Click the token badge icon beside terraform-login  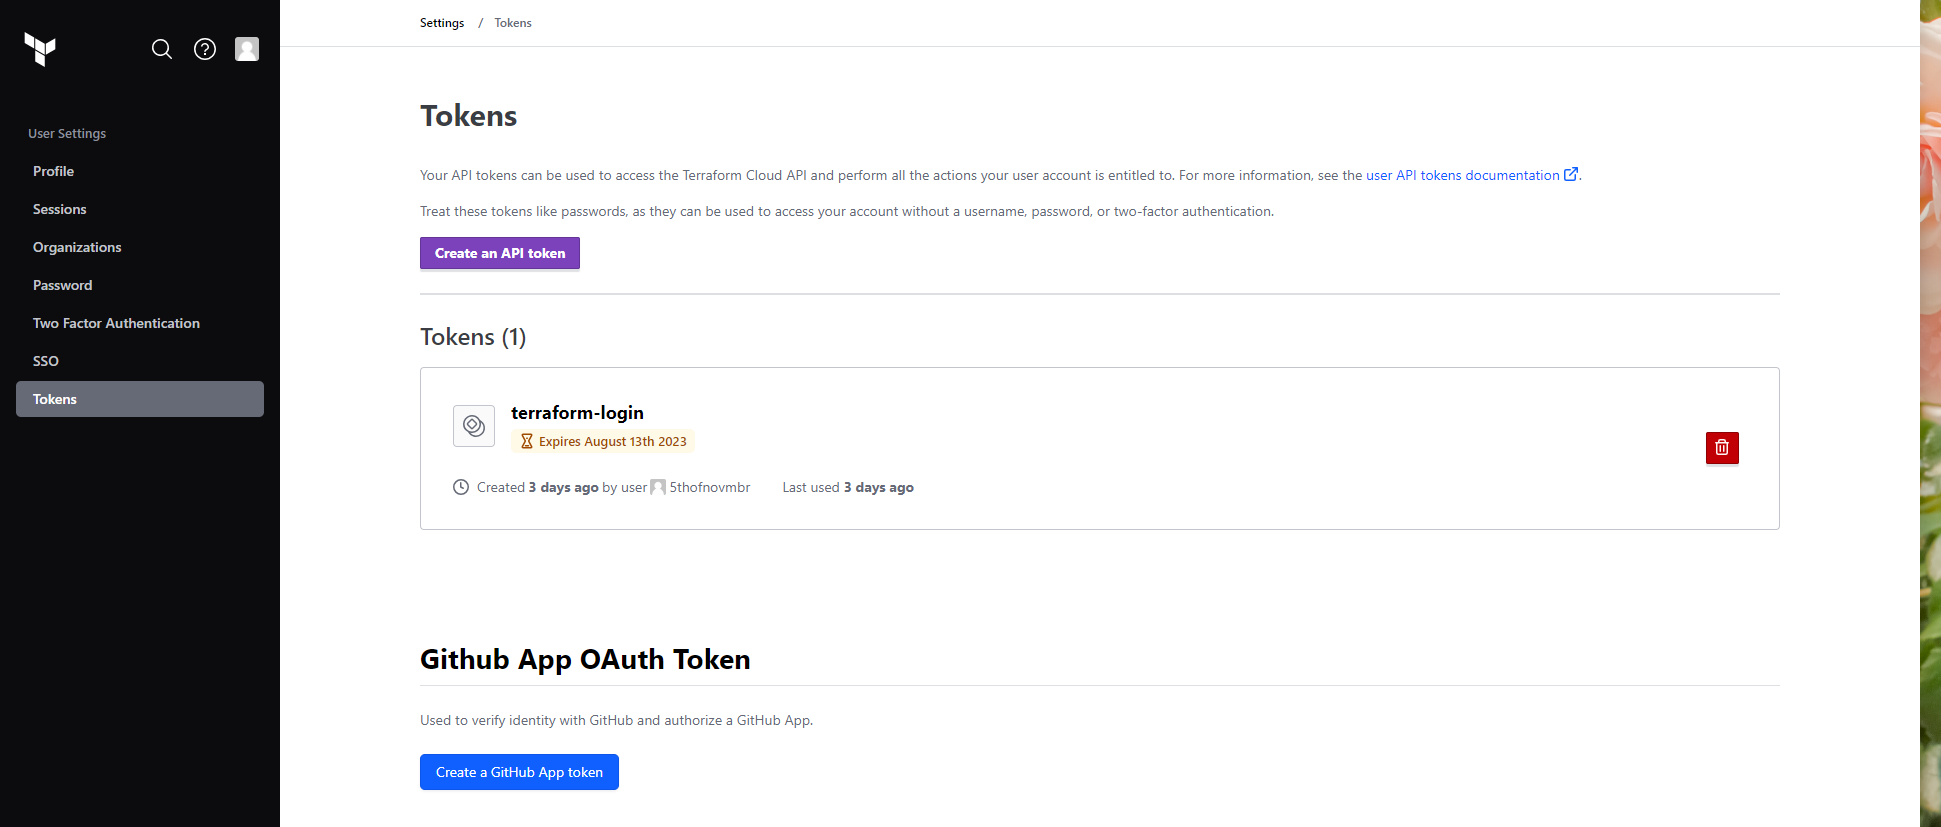coord(473,425)
